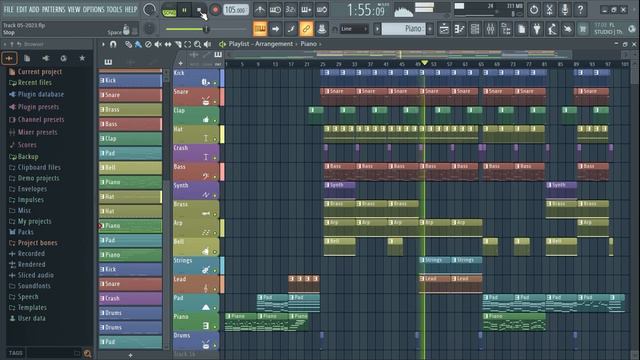This screenshot has width=640, height=360.
Task: Toggle the recording countdown 3 2 1 icon
Action: point(291,9)
